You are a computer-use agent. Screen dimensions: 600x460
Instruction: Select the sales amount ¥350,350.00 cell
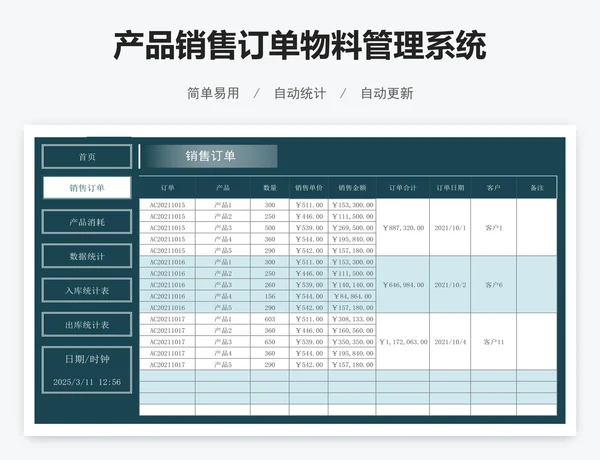pyautogui.click(x=352, y=342)
